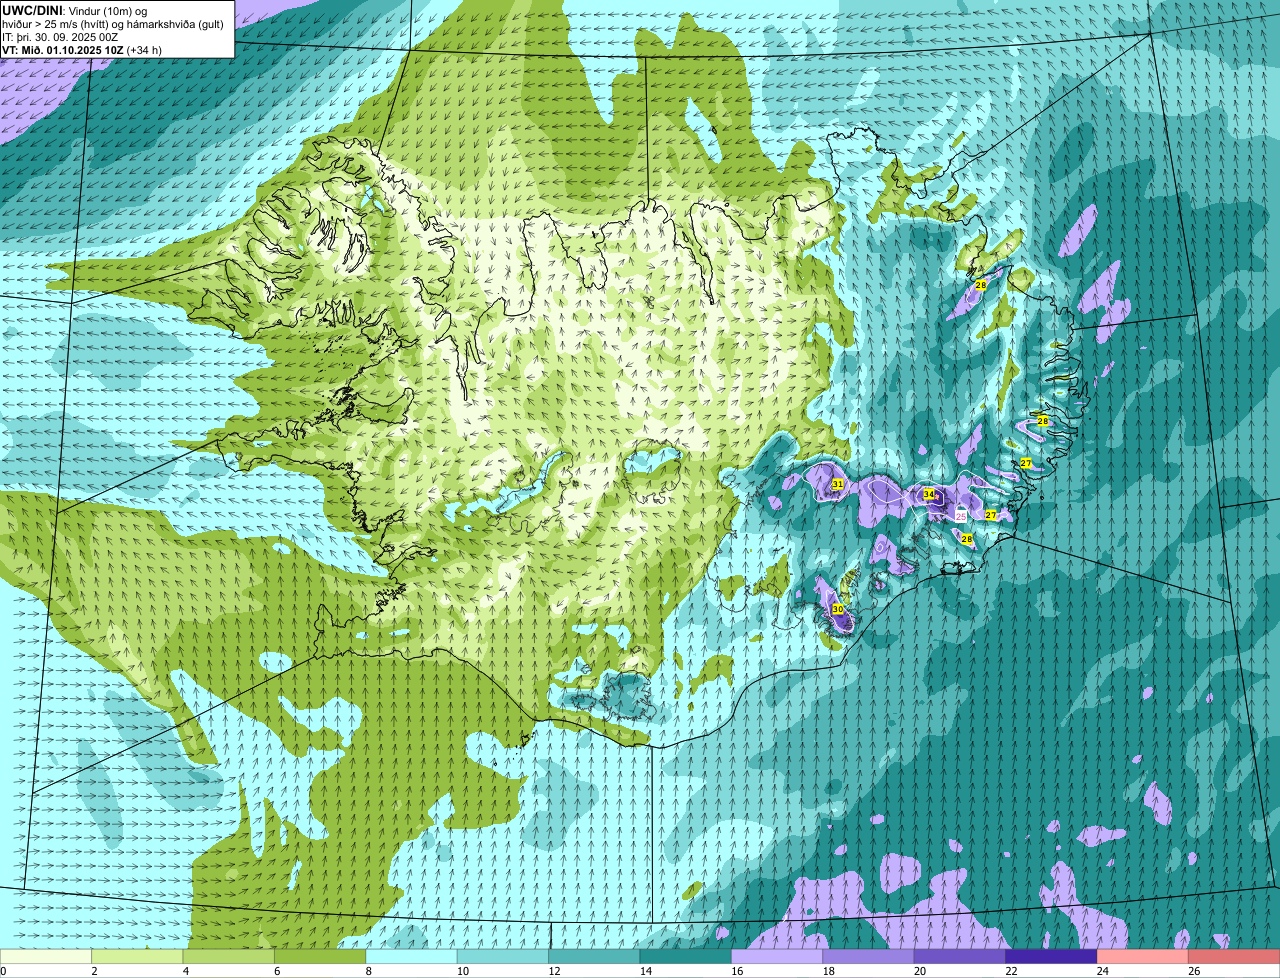Click the salmon red above-26 m/s legend swatch
Screen dimensions: 1280x978
point(1235,957)
